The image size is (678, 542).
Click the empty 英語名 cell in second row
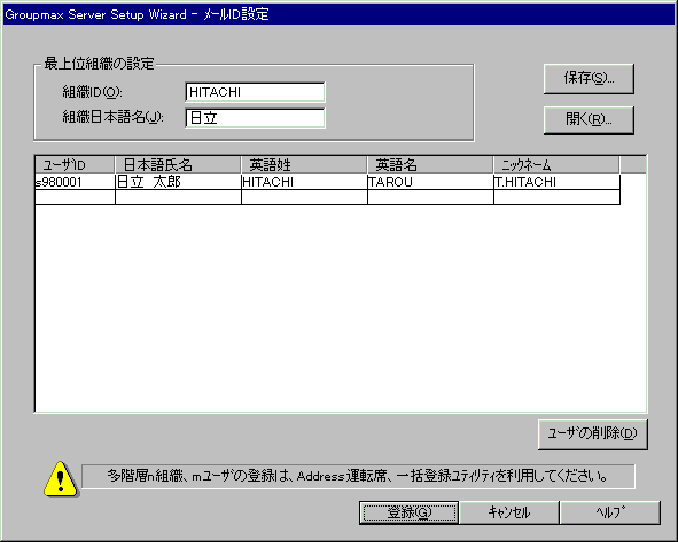point(431,197)
